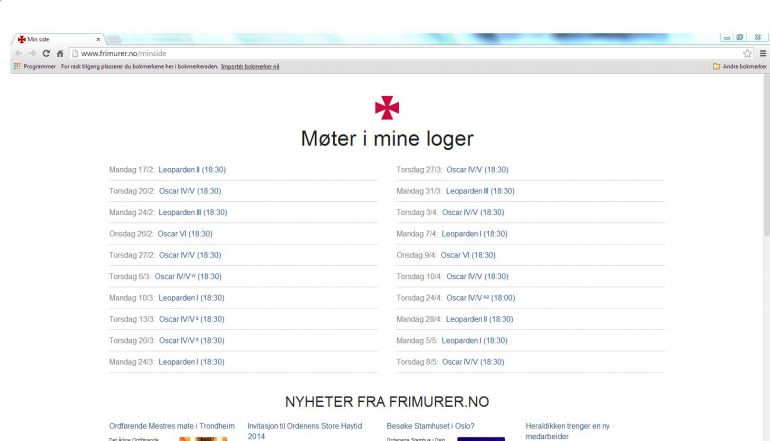770x441 pixels.
Task: Click the browser forward arrow
Action: click(x=32, y=54)
